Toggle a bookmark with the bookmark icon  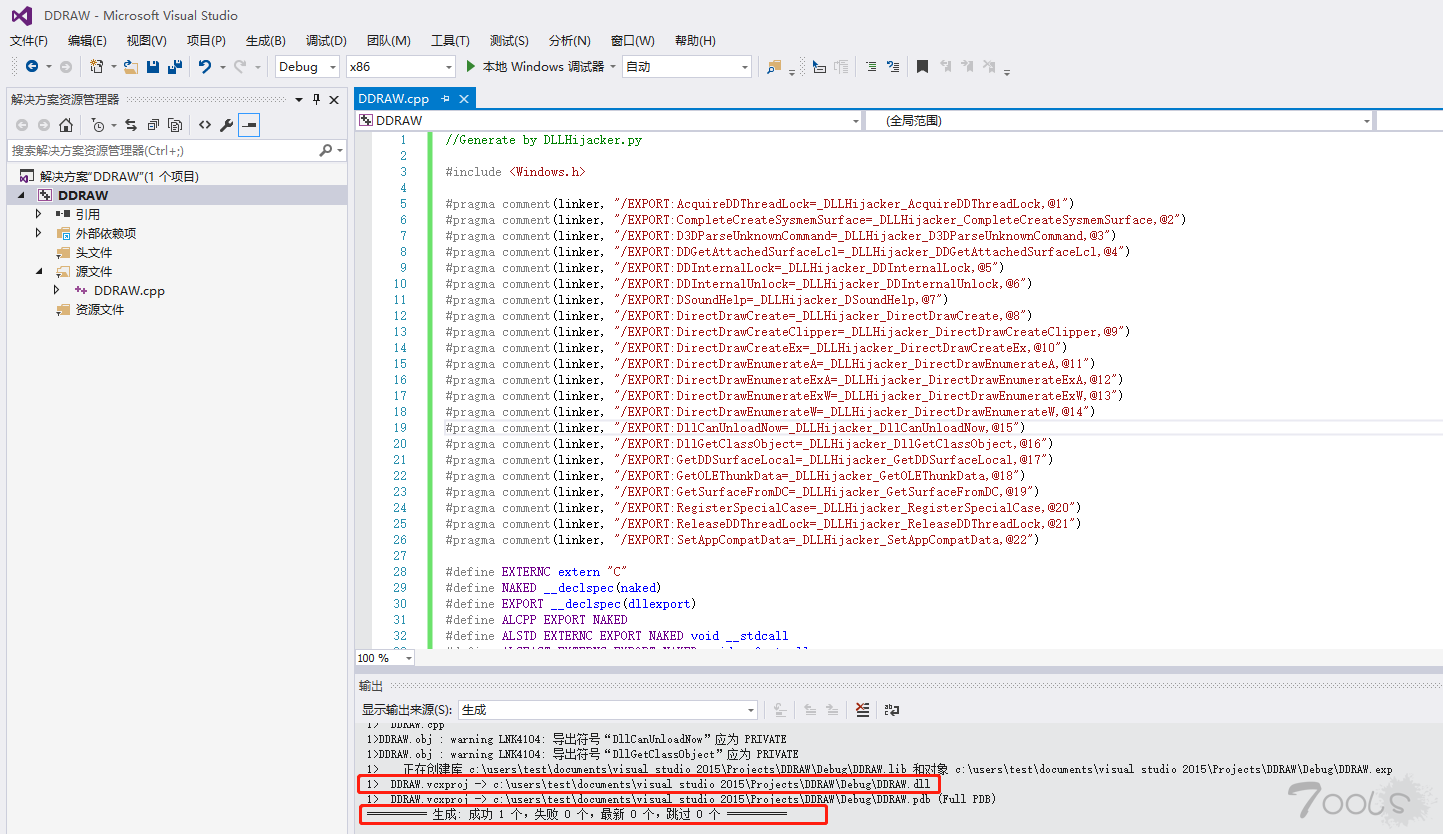pyautogui.click(x=922, y=67)
